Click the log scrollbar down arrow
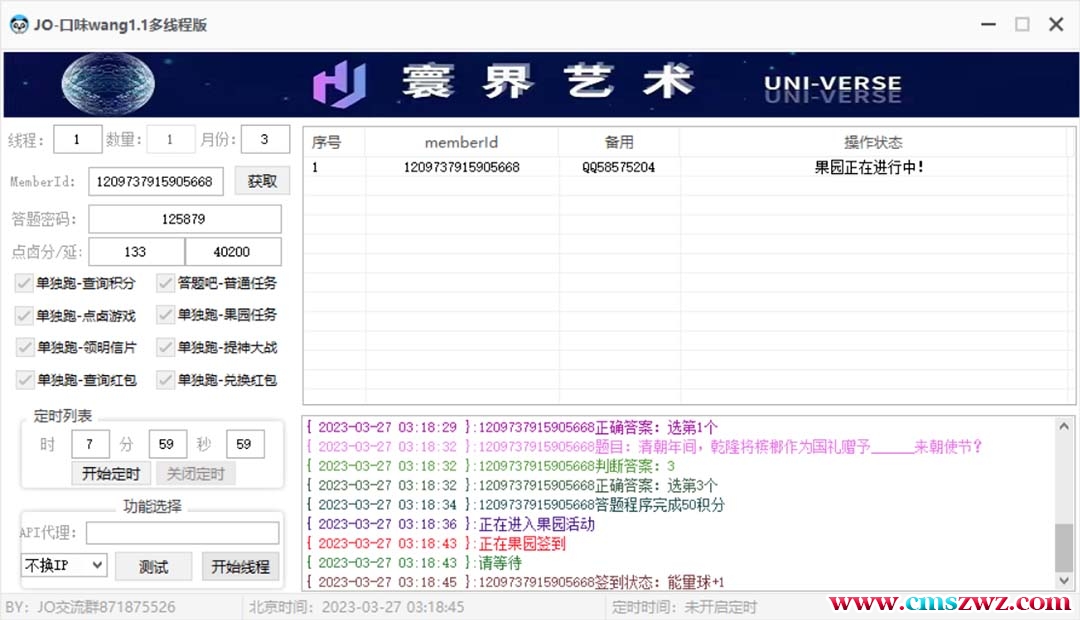The image size is (1080, 620). point(1066,580)
